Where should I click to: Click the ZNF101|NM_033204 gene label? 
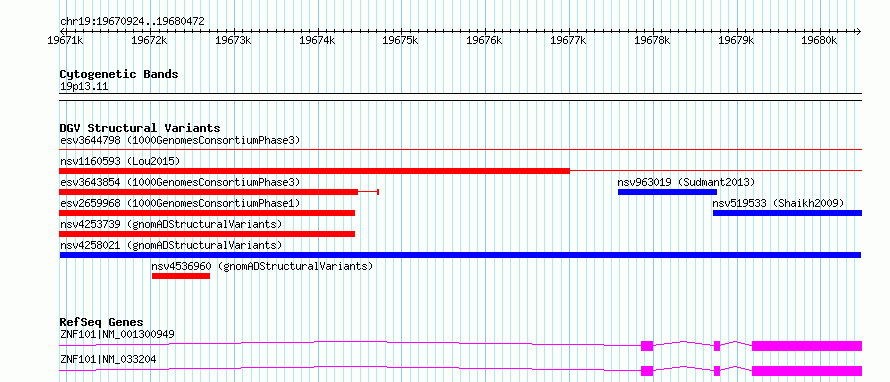[108, 359]
